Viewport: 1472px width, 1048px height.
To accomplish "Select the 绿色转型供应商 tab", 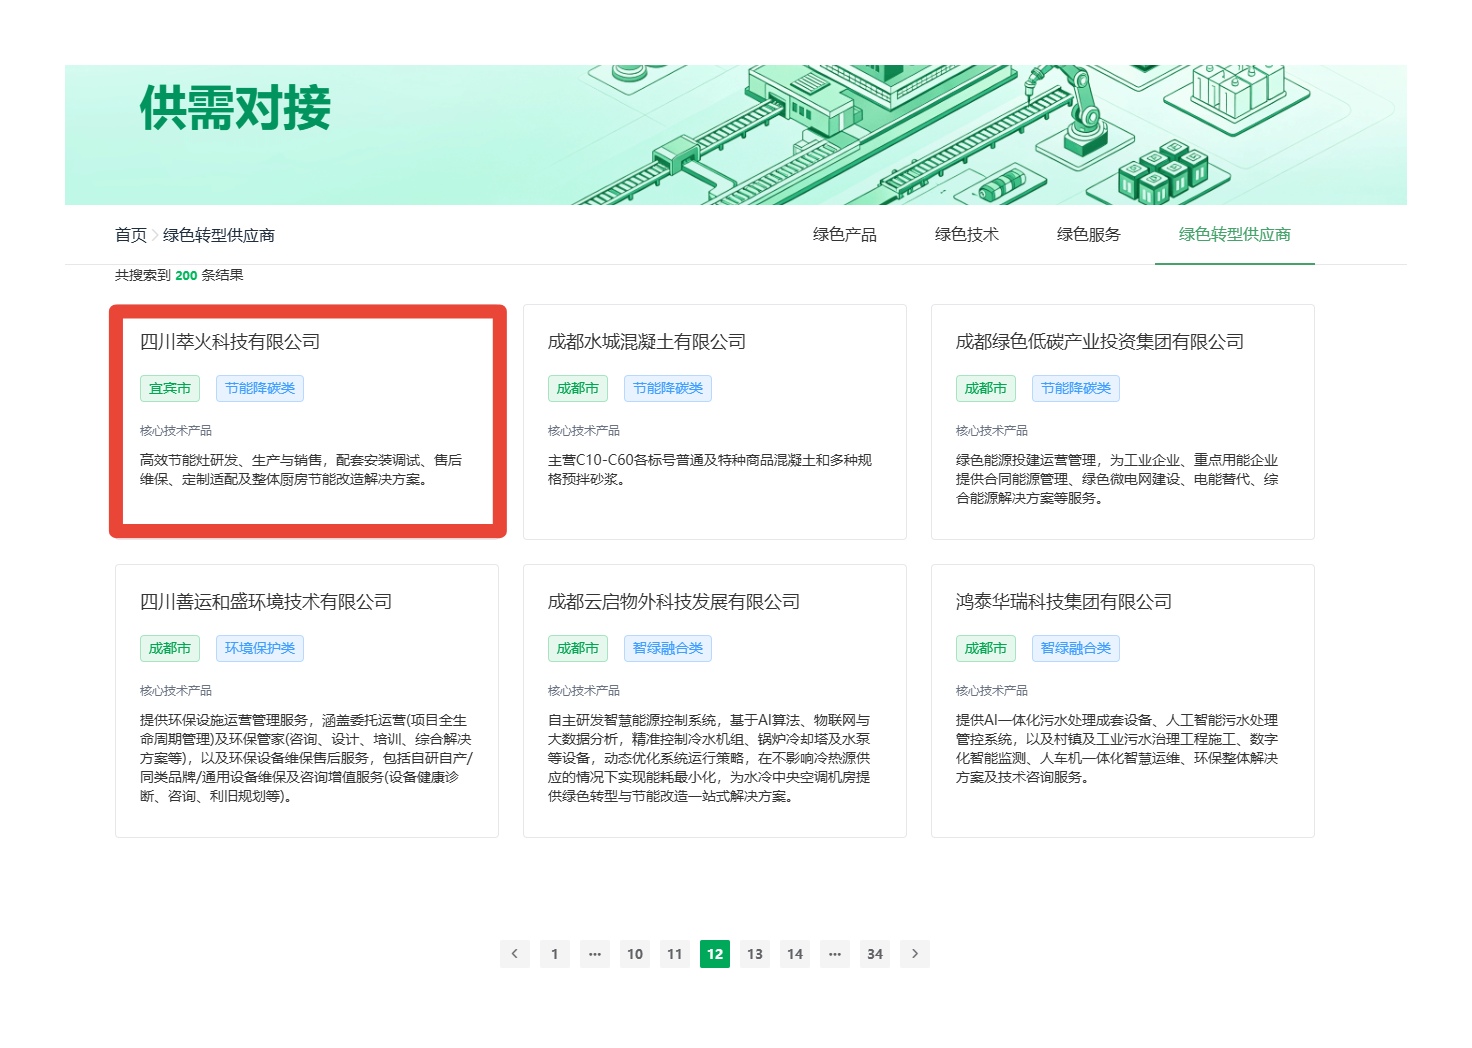I will [1235, 235].
